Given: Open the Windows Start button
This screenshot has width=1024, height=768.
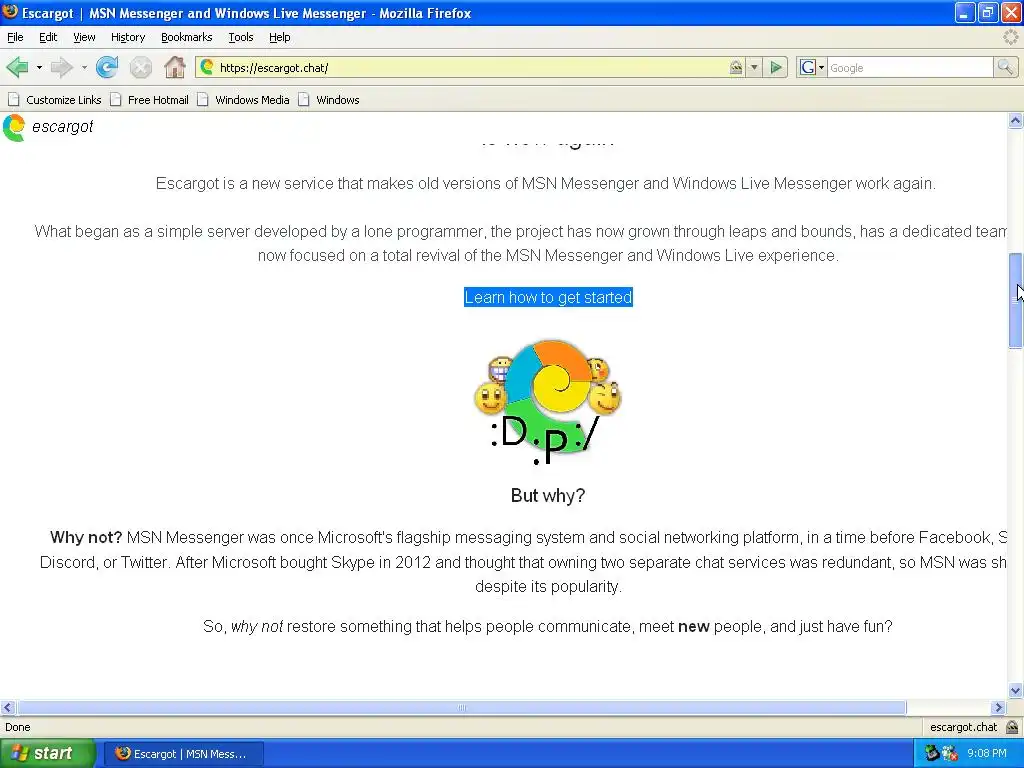Looking at the screenshot, I should coord(46,753).
